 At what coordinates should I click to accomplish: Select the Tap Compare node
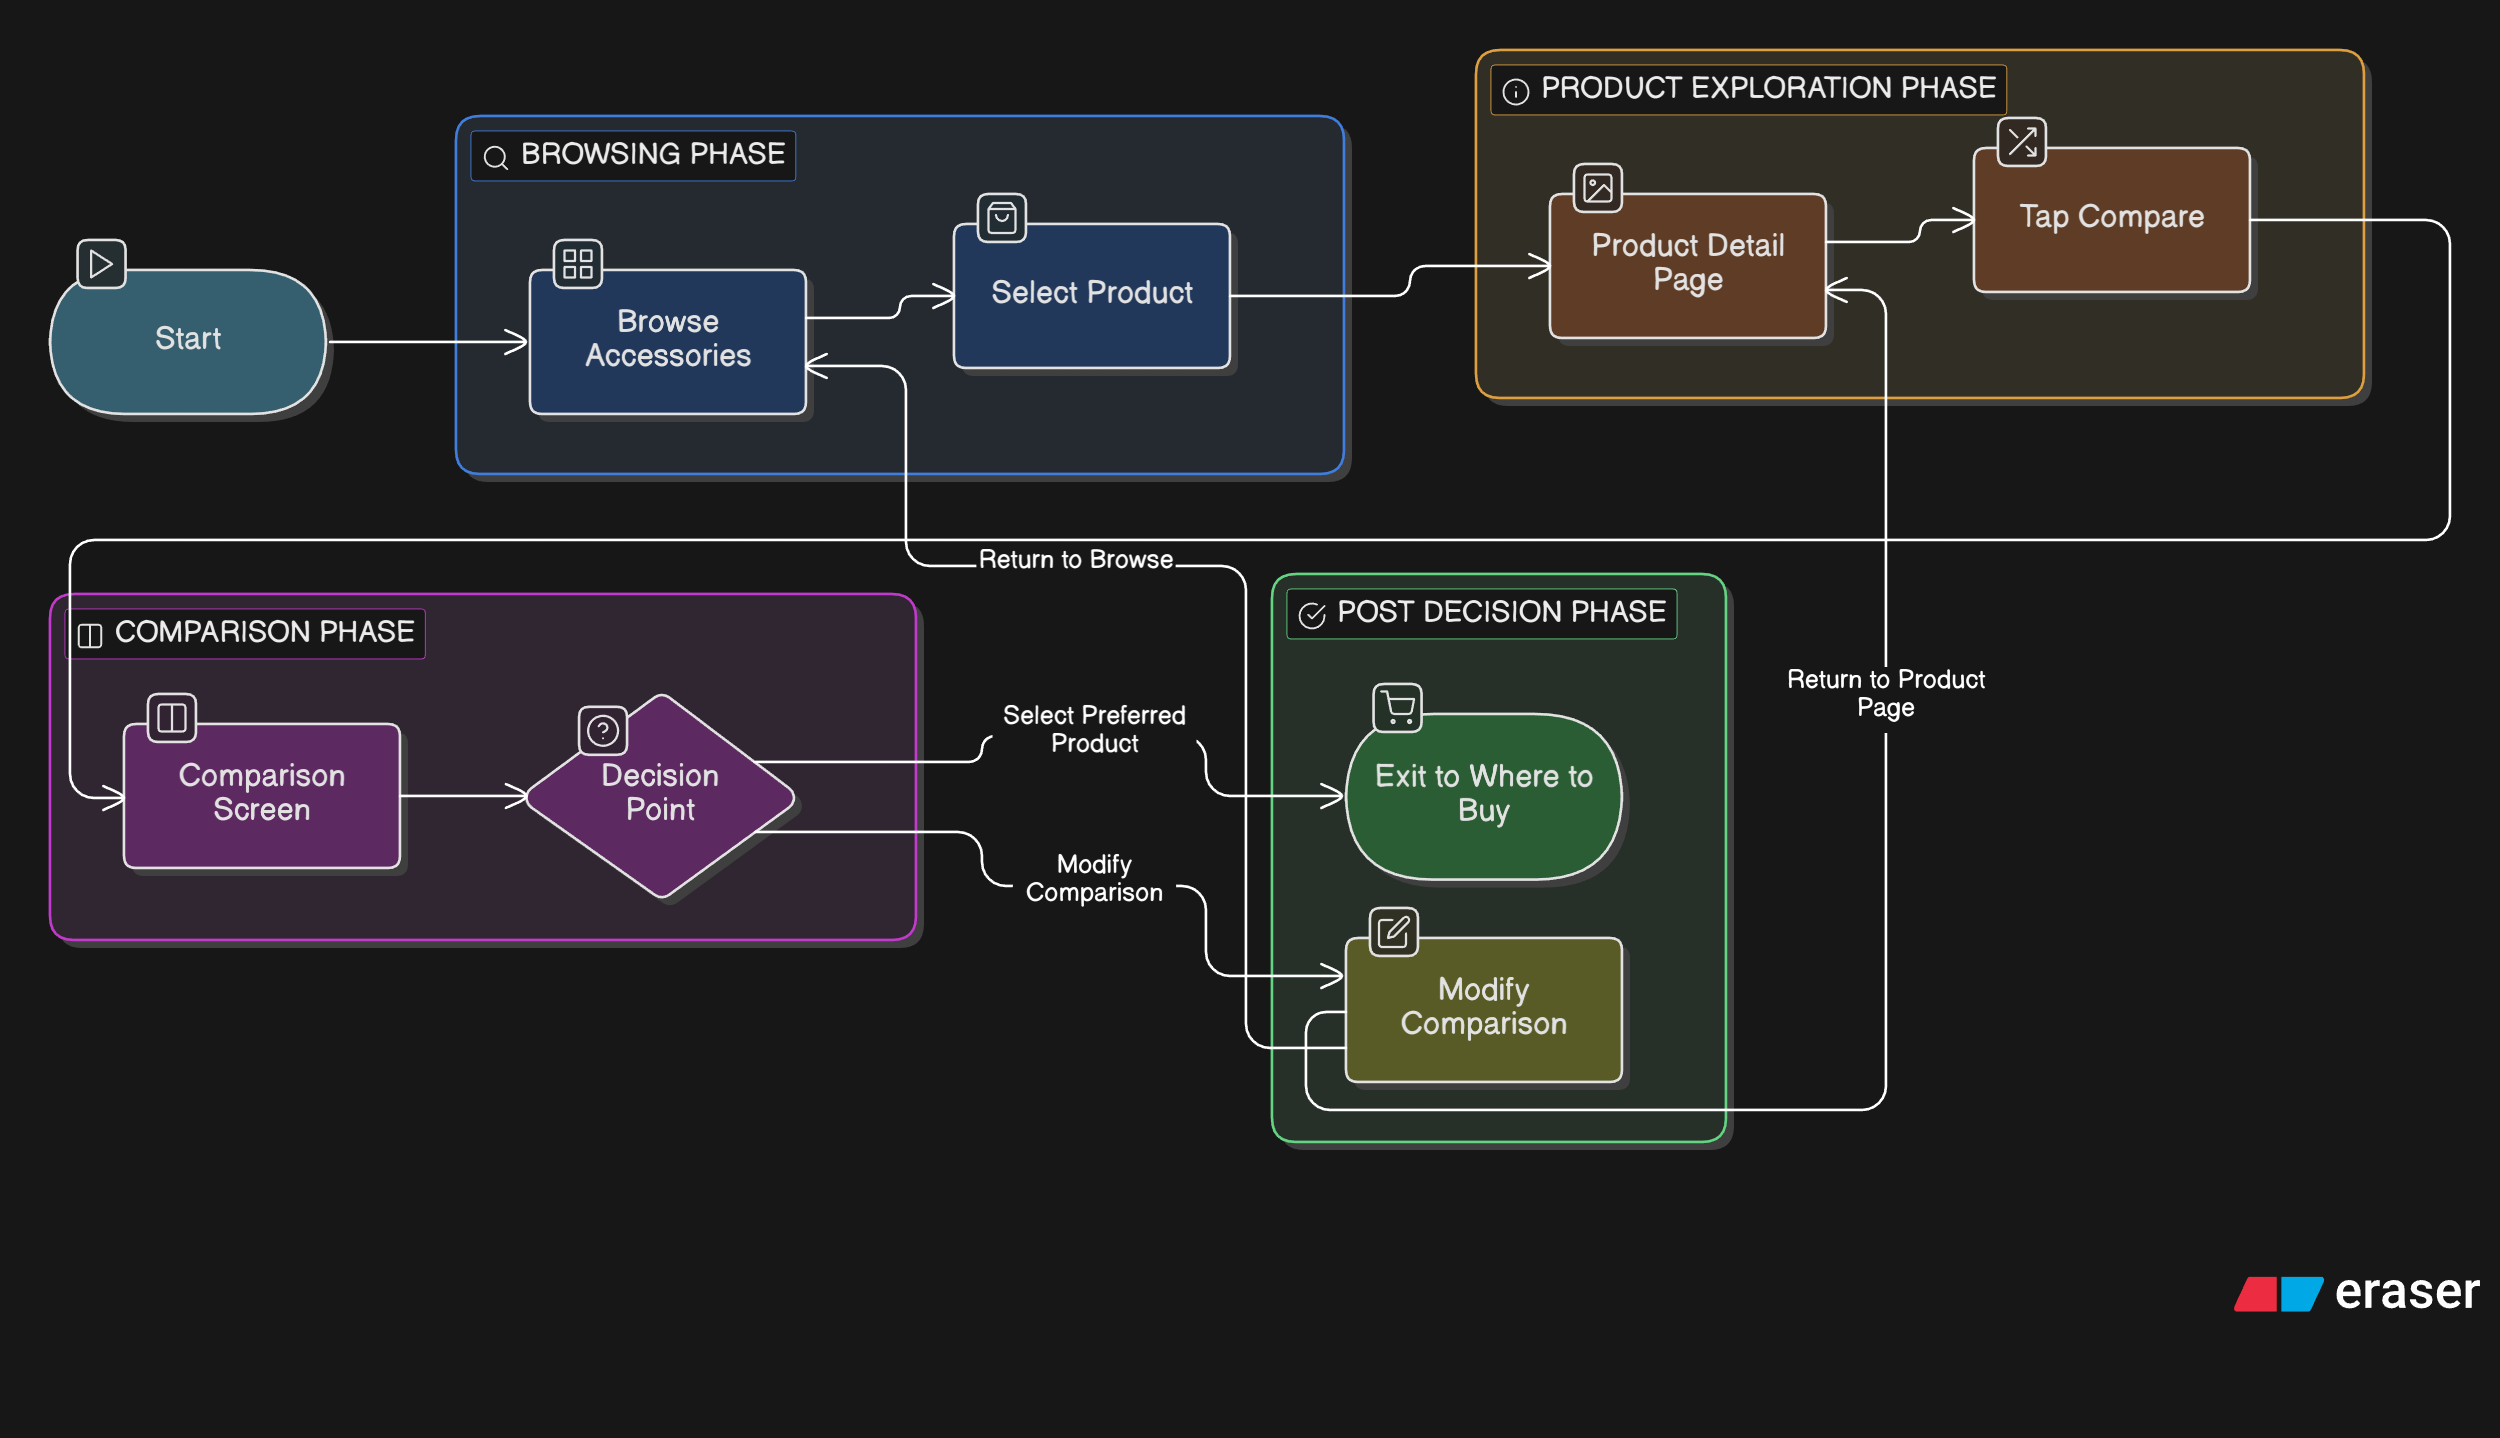pos(2110,218)
